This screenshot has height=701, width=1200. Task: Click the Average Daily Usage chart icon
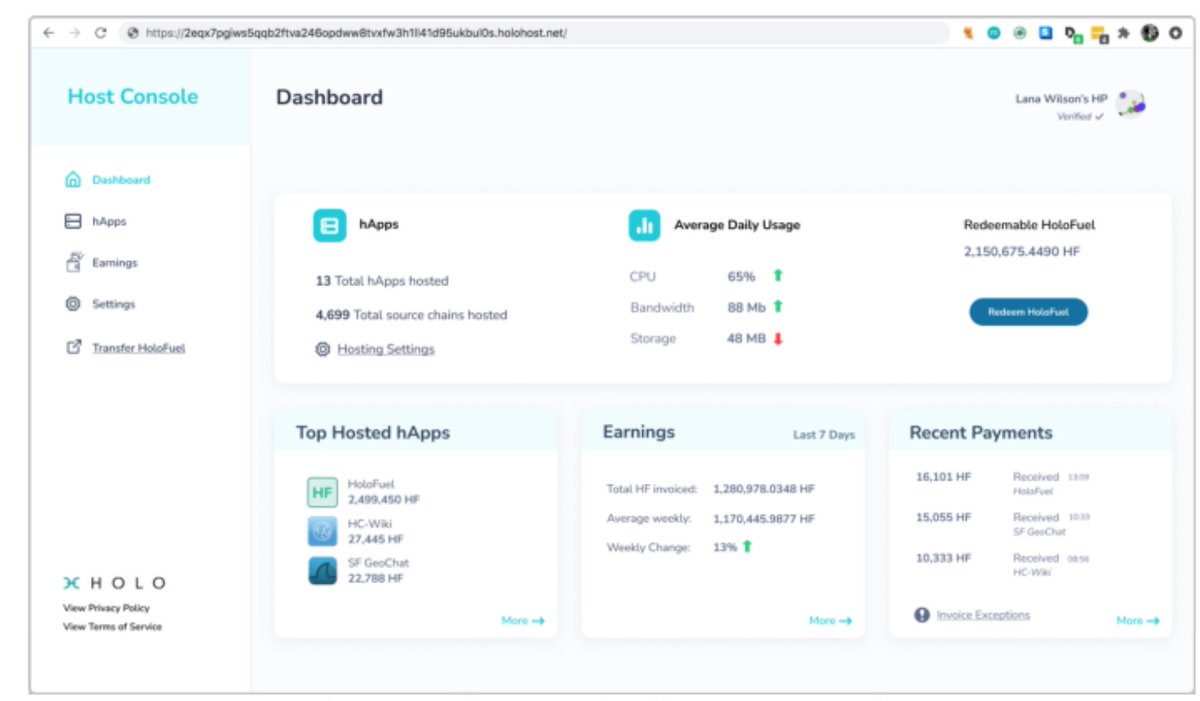(x=644, y=225)
